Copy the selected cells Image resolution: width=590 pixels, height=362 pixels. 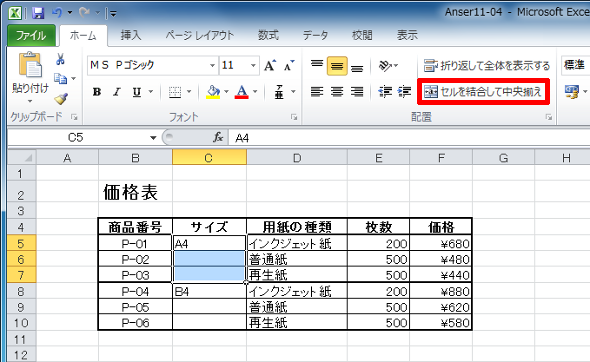pos(60,79)
